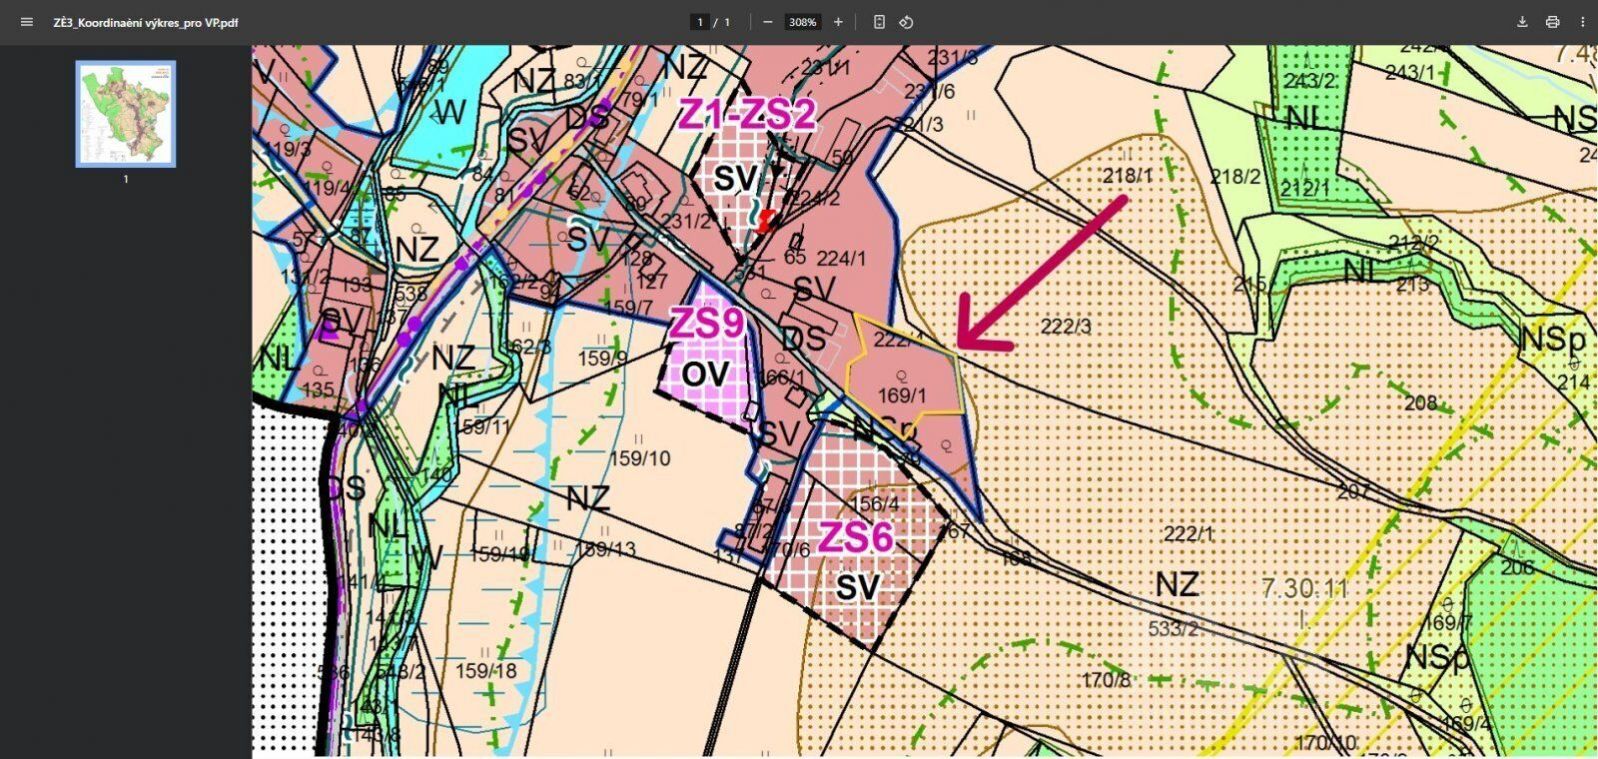Viewport: 1598px width, 759px height.
Task: Click the Z1-ZS2 zone label on map
Action: 747,115
